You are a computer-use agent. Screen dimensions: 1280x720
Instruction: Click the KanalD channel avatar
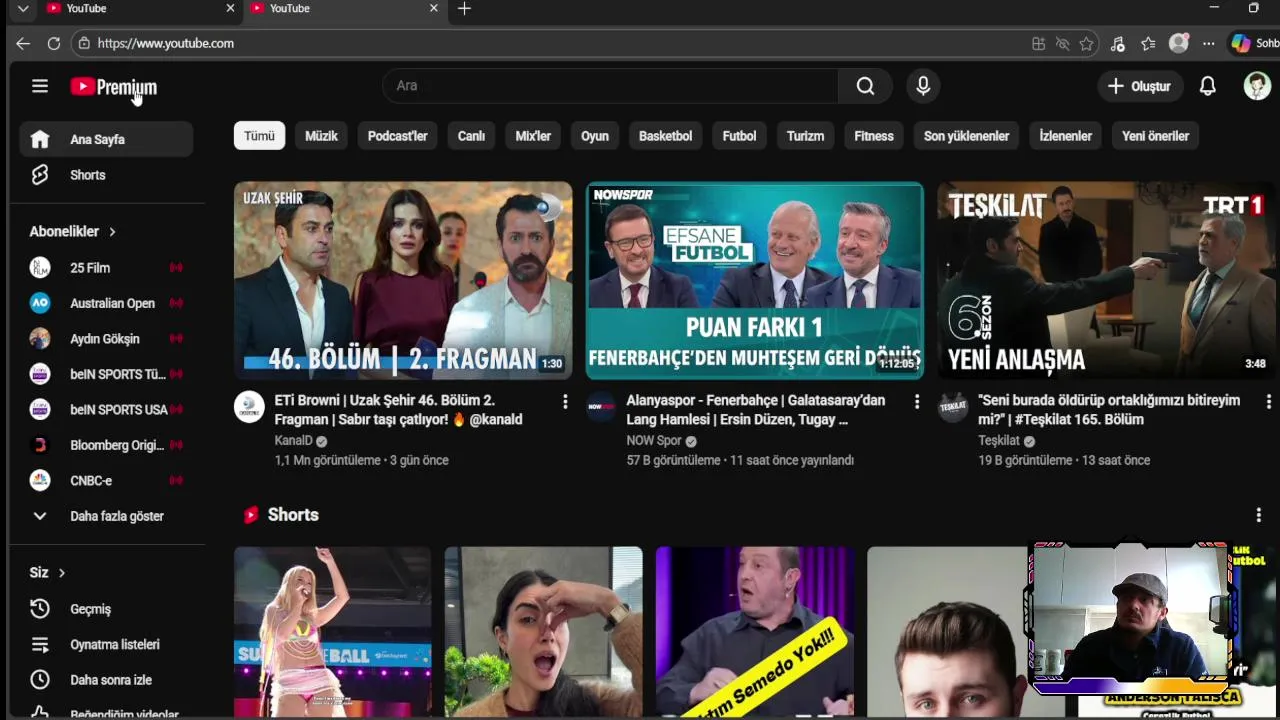[249, 407]
